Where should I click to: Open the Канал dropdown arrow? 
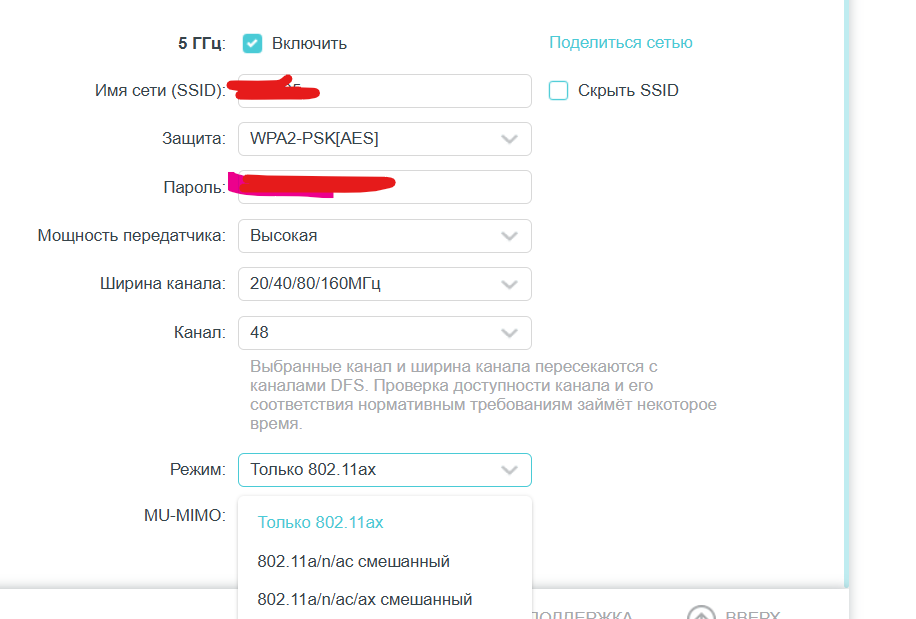509,332
